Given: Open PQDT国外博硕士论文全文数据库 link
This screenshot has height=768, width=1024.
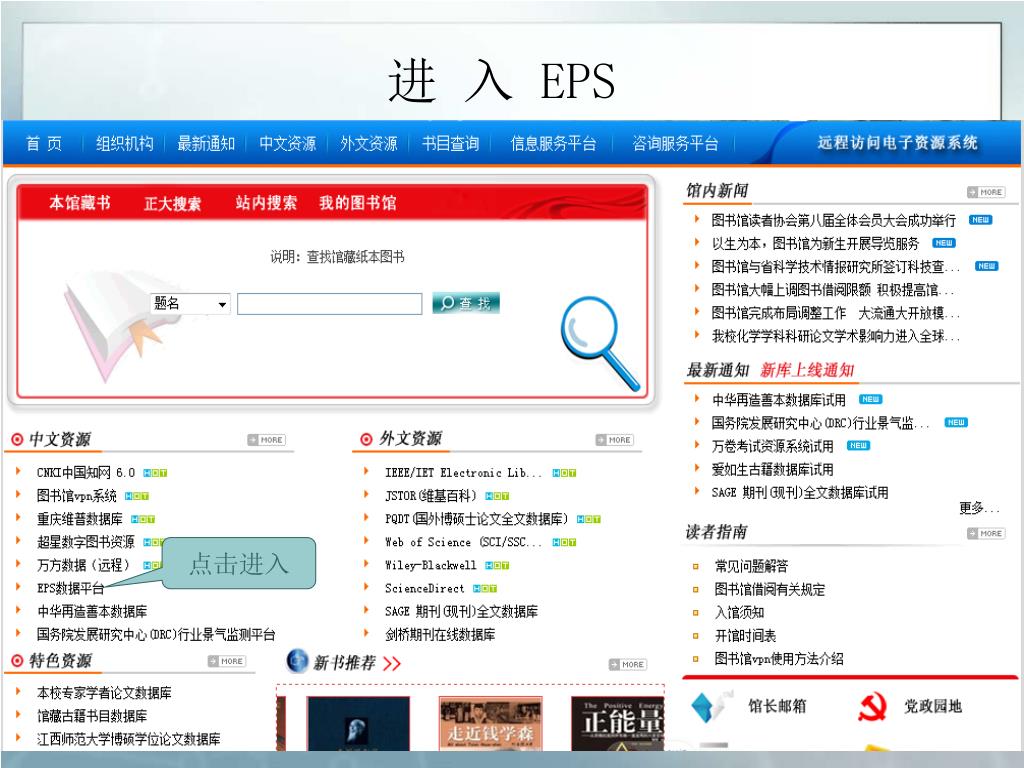Looking at the screenshot, I should 476,519.
